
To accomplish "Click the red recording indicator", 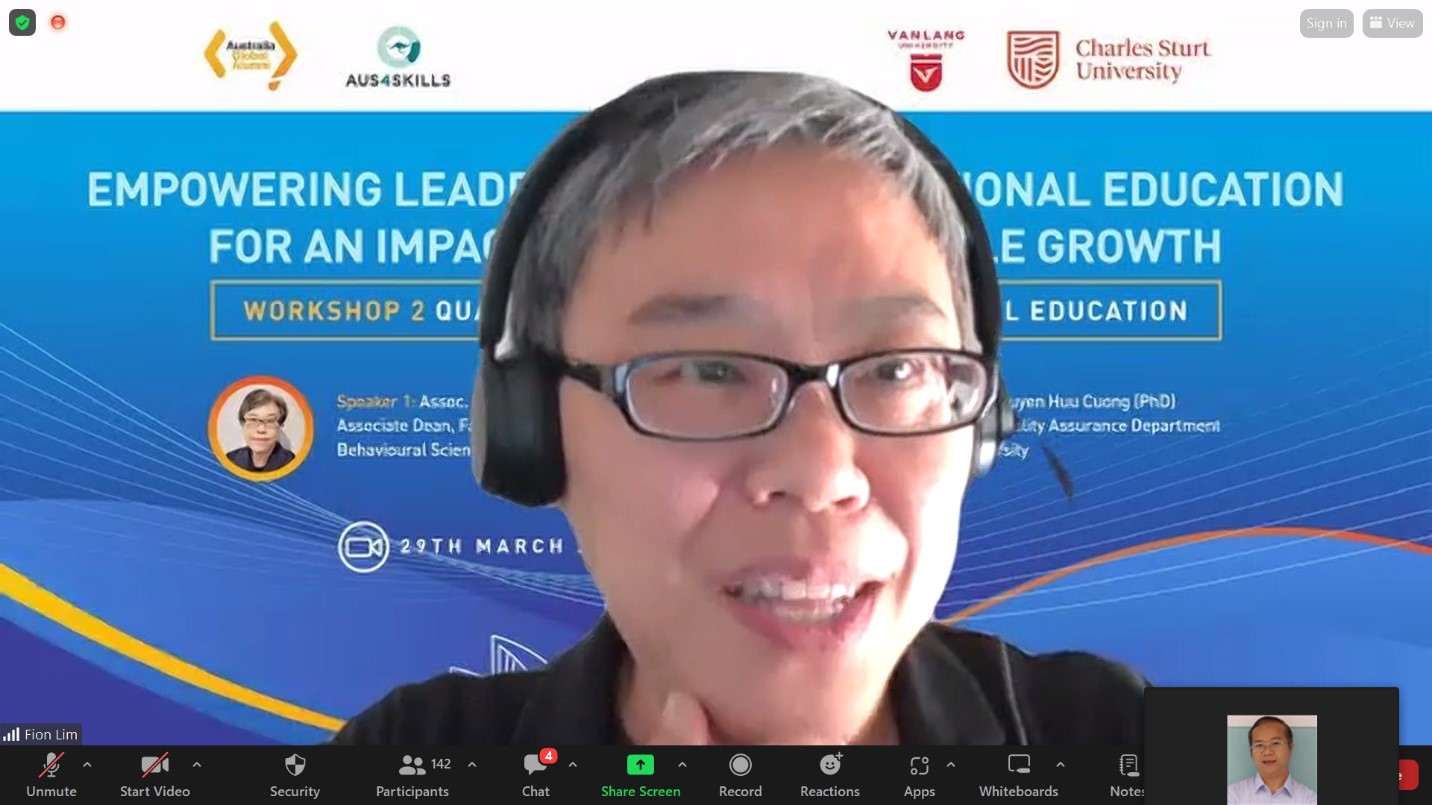I will point(58,22).
